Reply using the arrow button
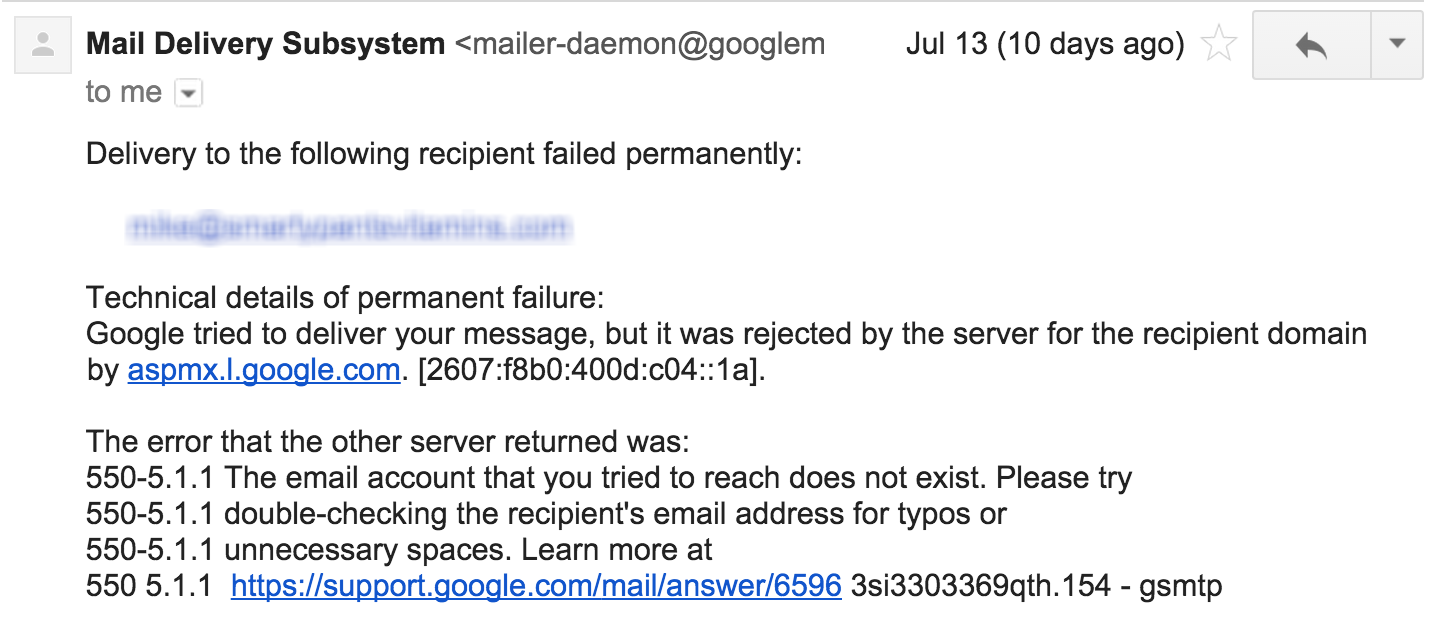Screen dimensions: 1436x618 1310,45
